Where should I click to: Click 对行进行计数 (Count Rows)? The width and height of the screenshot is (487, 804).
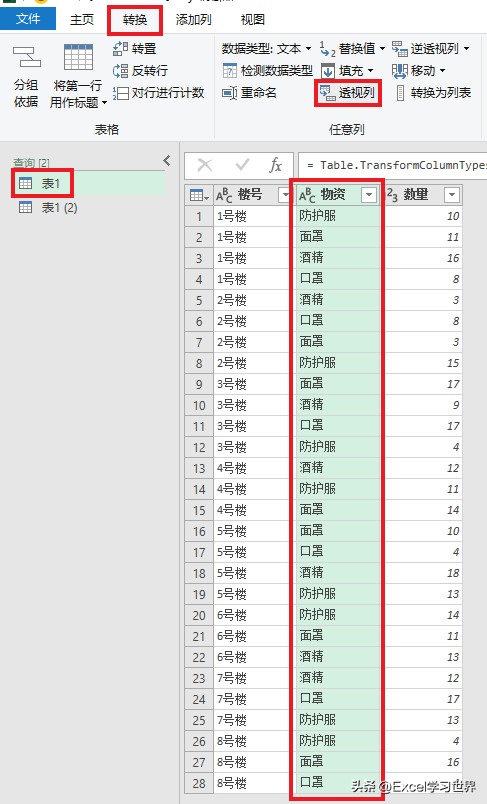pos(158,93)
